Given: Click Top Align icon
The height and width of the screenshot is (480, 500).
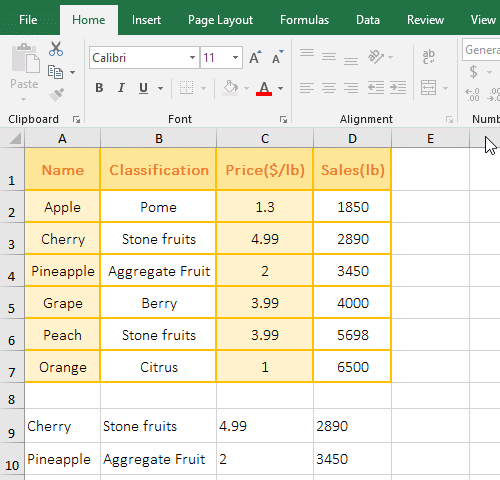Looking at the screenshot, I should 307,53.
